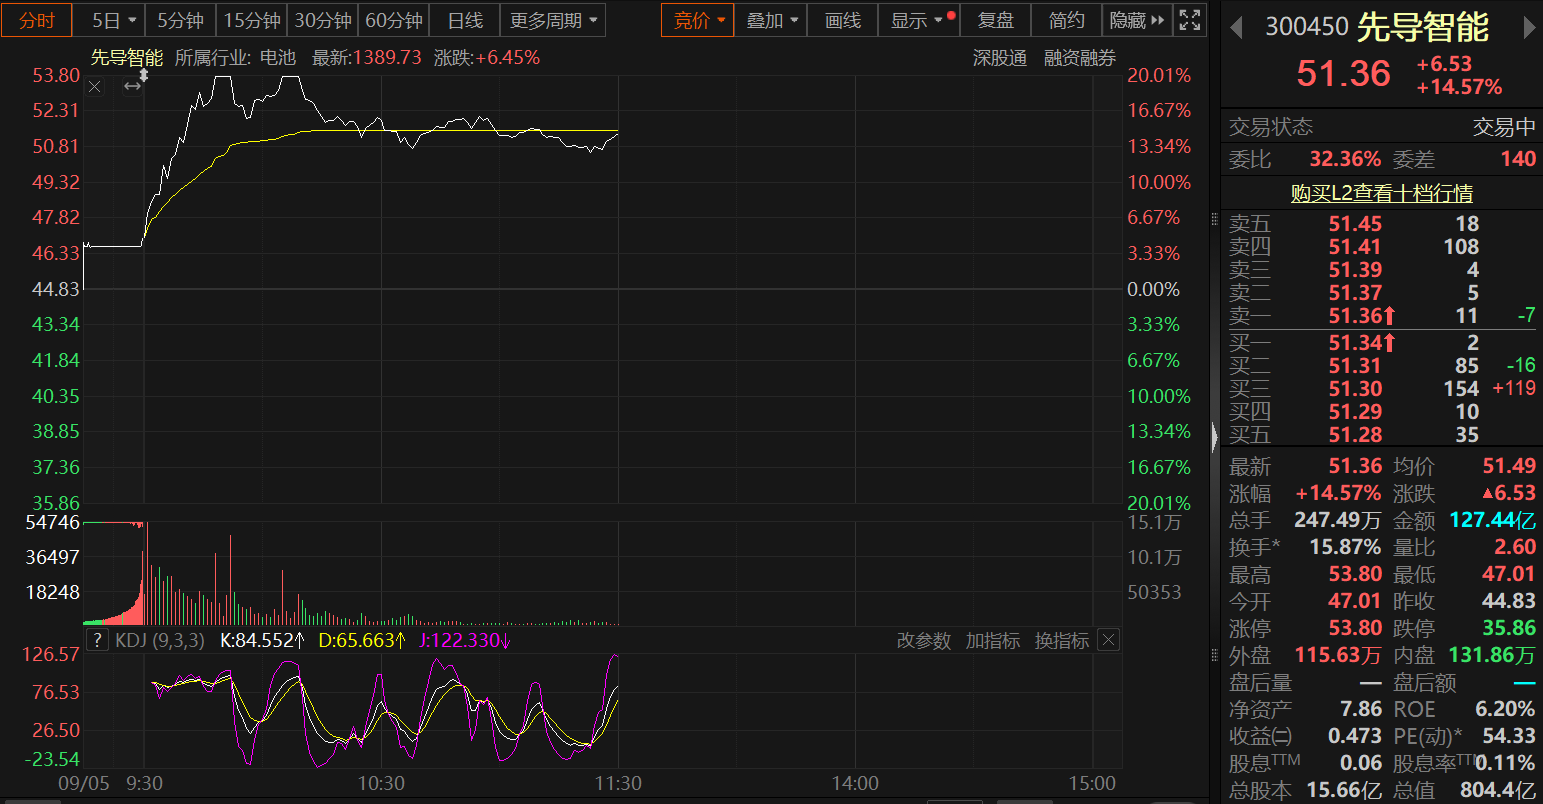Switch to the 分时 intraday chart tab
The height and width of the screenshot is (804, 1543).
pos(37,20)
